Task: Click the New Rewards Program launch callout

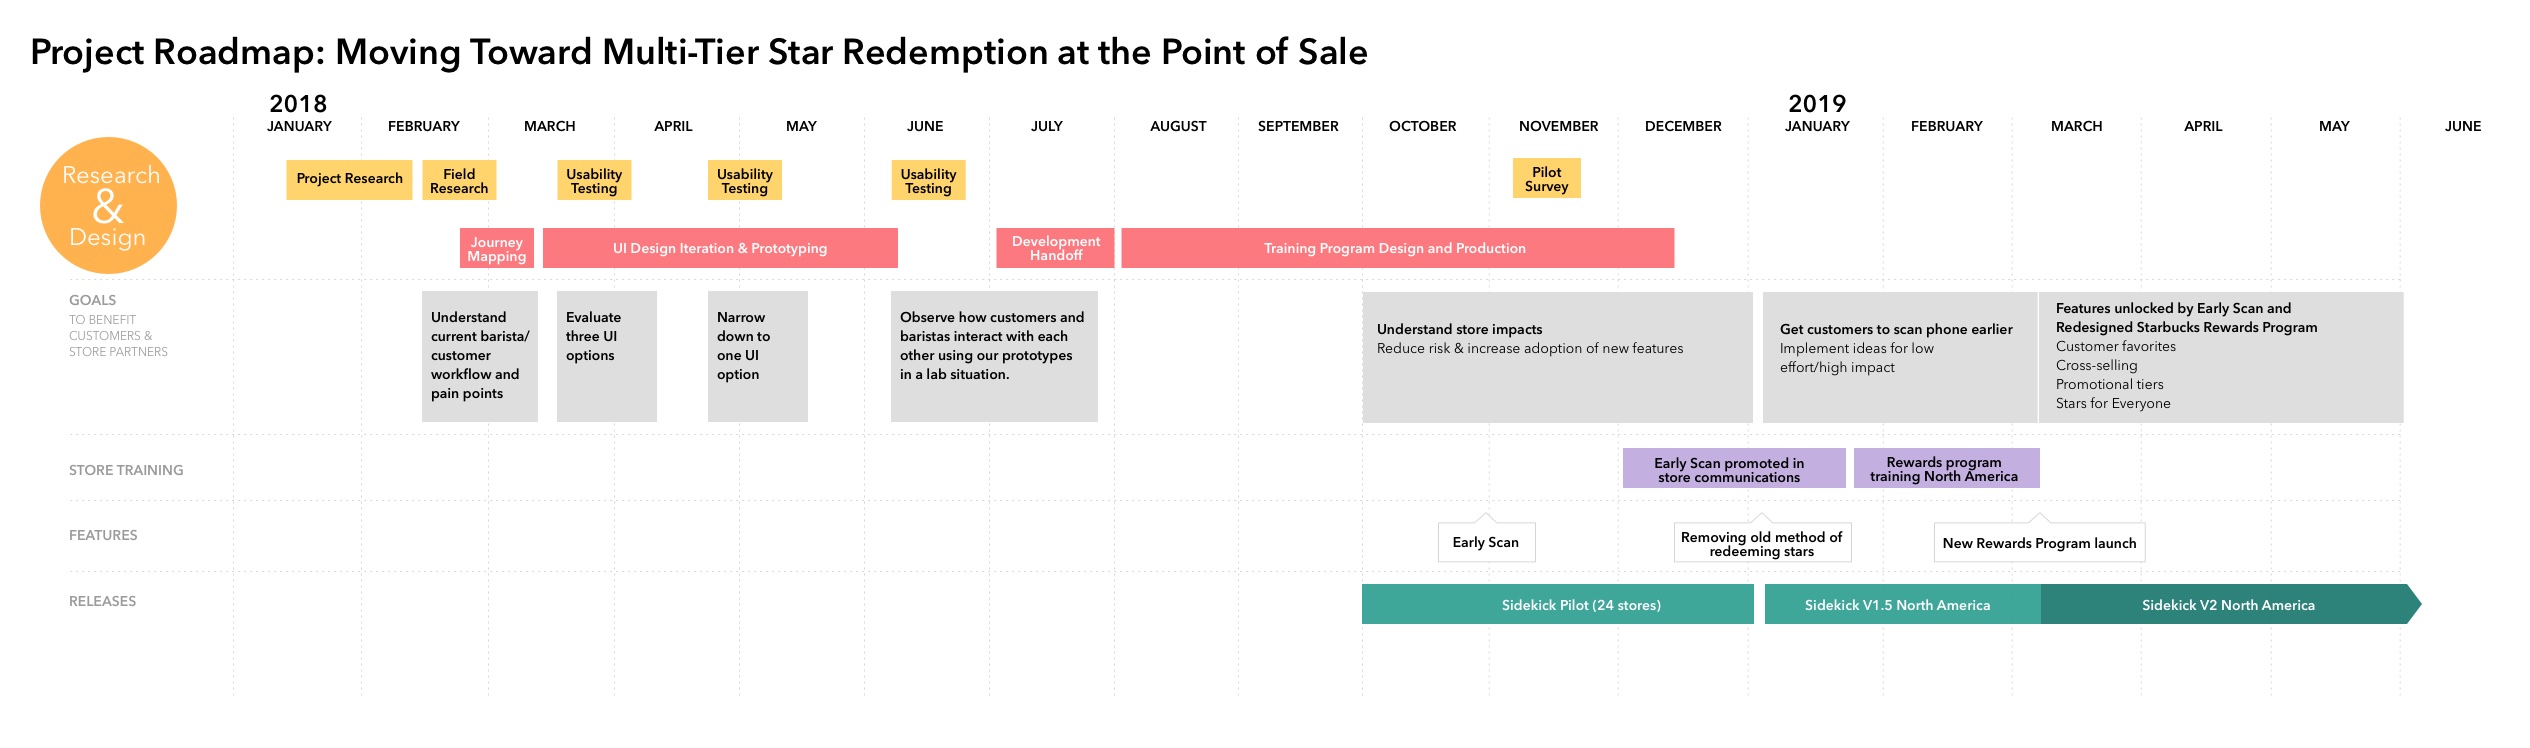Action: pos(2039,543)
